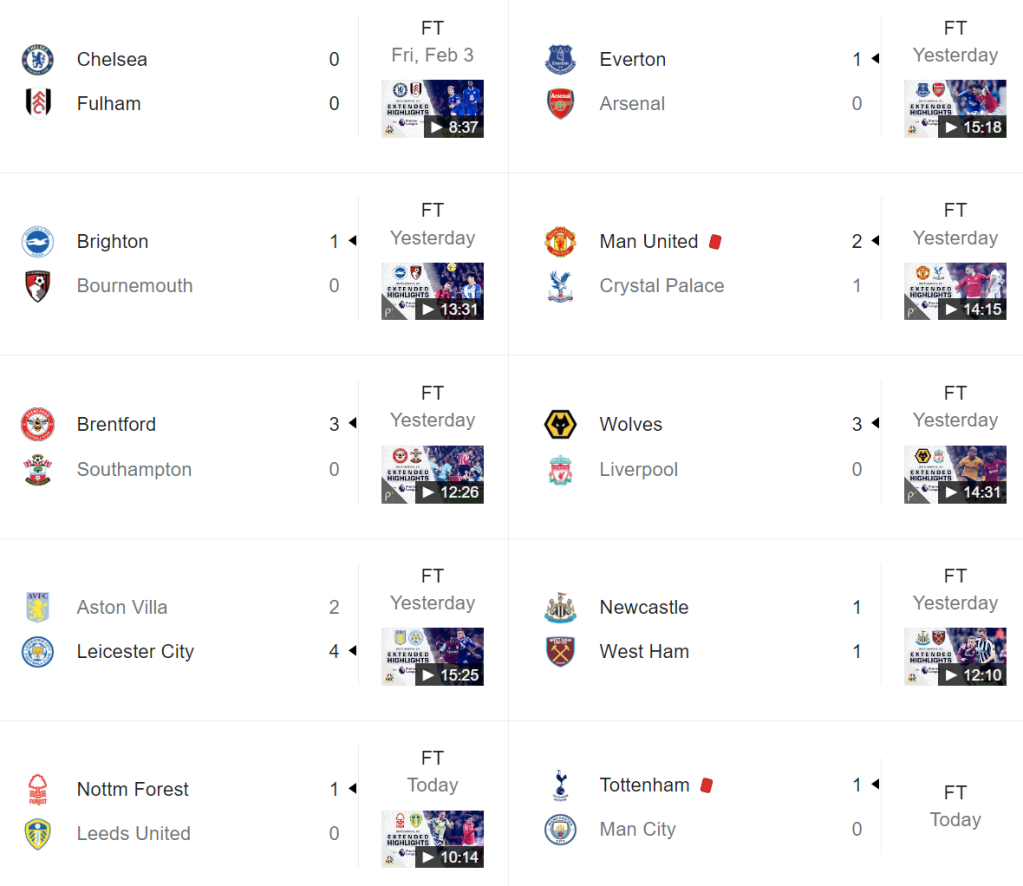Click the Tottenham red card icon

point(706,785)
